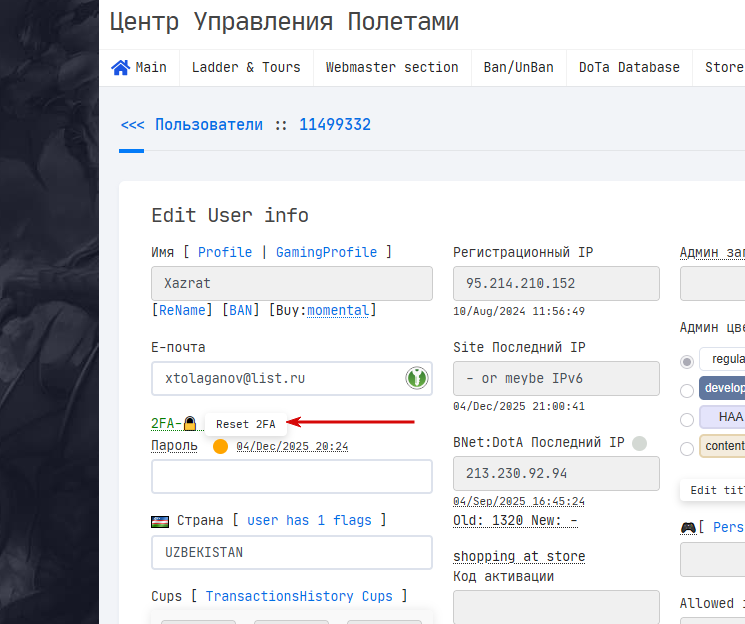Click the Пароль label
The image size is (745, 624).
(x=174, y=446)
